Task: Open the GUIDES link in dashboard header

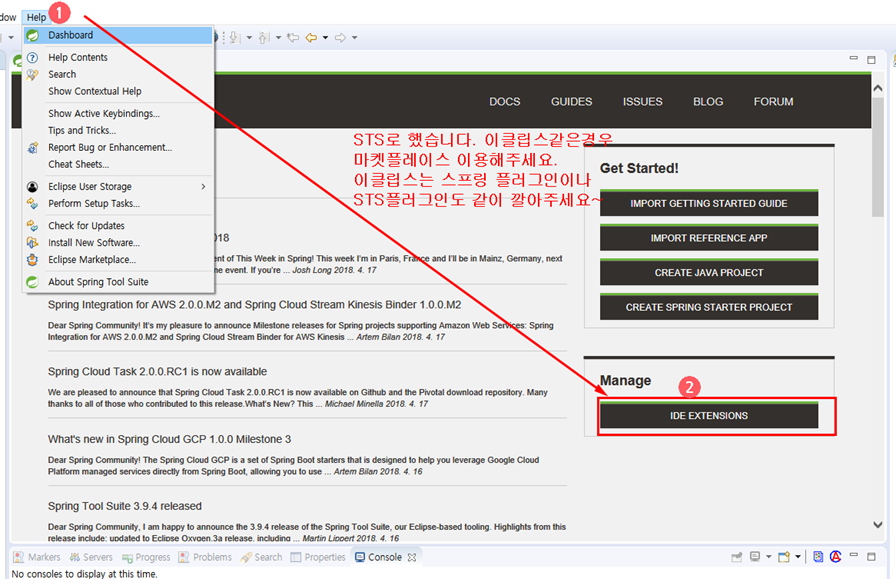Action: [x=571, y=102]
